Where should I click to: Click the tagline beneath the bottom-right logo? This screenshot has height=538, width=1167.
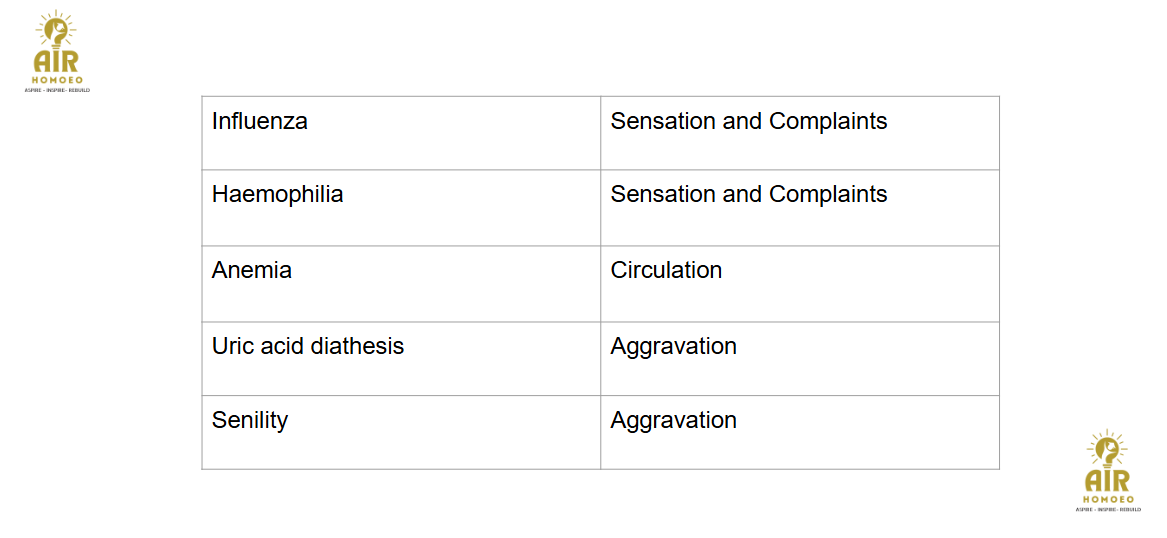(1107, 509)
